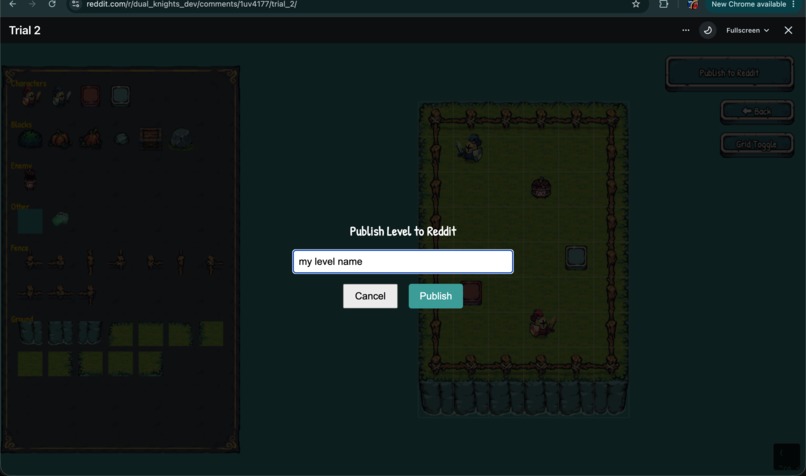The image size is (806, 476).
Task: Click the Characters section label
Action: tap(29, 83)
